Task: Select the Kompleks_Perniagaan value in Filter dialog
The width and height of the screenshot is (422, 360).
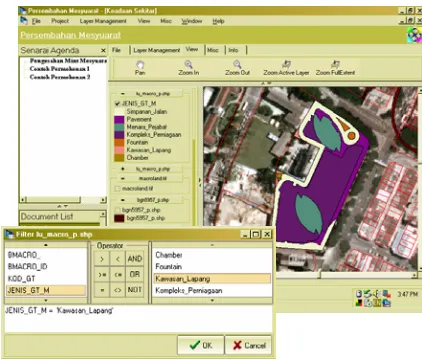Action: (x=212, y=291)
